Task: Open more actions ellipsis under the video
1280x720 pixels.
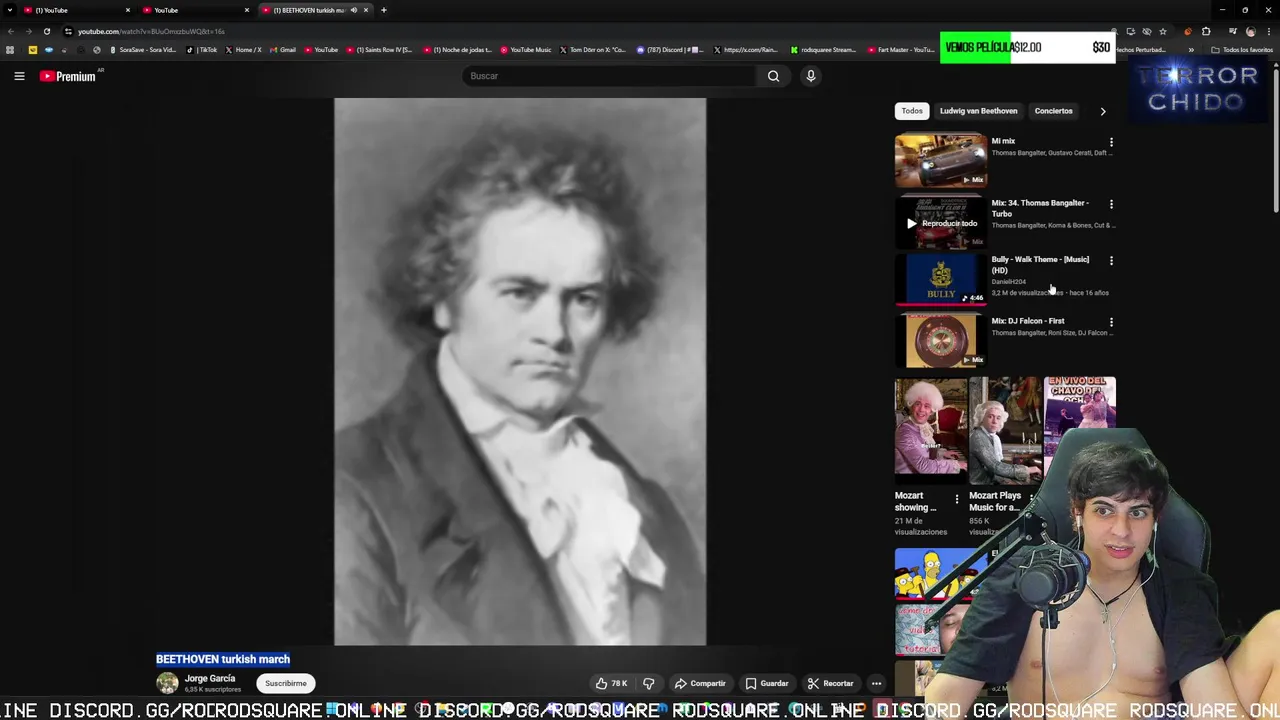Action: pyautogui.click(x=876, y=684)
